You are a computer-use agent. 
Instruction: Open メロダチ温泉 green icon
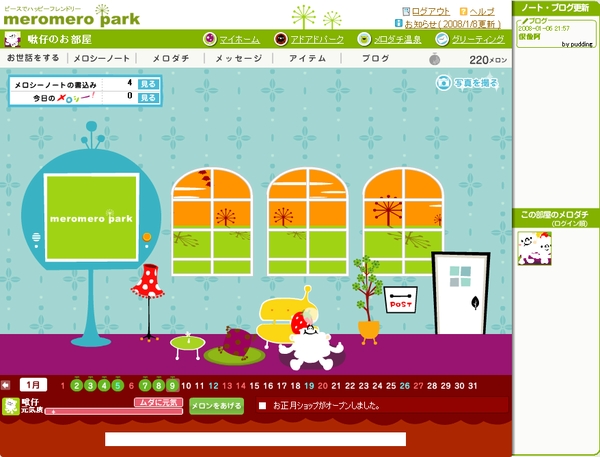(364, 39)
